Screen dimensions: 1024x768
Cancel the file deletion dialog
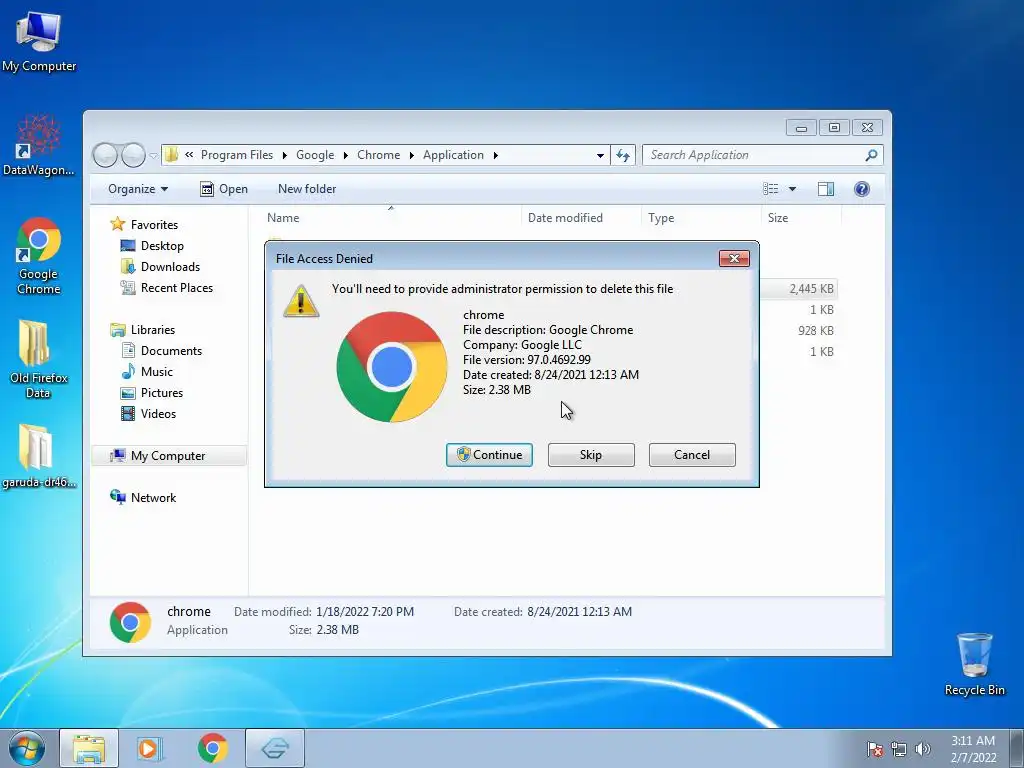tap(692, 455)
